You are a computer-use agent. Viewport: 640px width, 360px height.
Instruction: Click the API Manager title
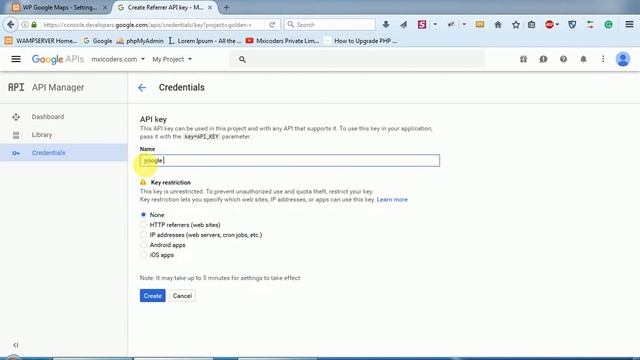58,87
